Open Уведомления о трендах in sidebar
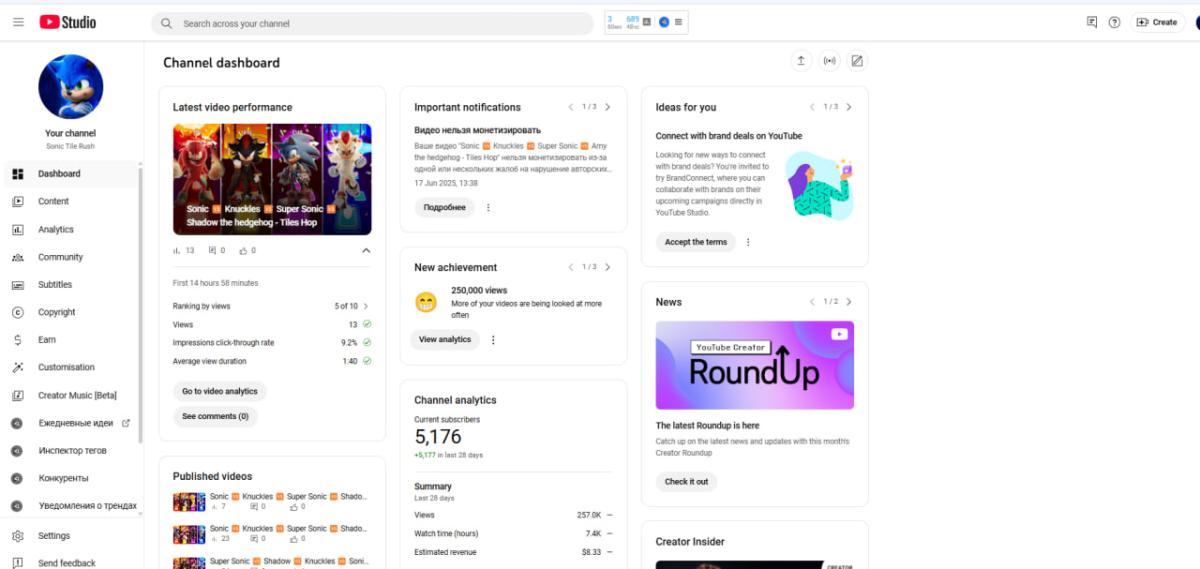This screenshot has width=1200, height=569. click(x=71, y=506)
